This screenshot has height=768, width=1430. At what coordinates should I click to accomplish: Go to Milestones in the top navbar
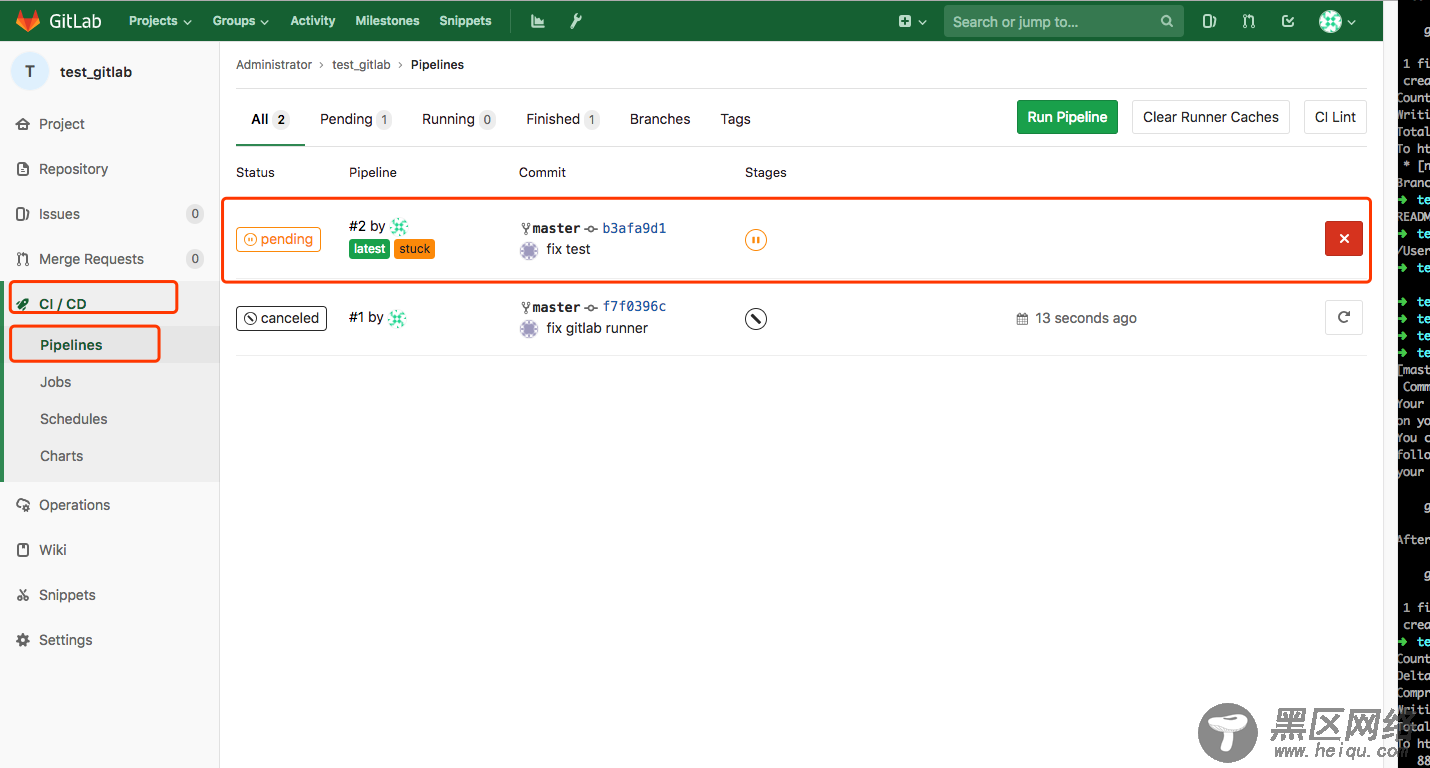[x=387, y=21]
